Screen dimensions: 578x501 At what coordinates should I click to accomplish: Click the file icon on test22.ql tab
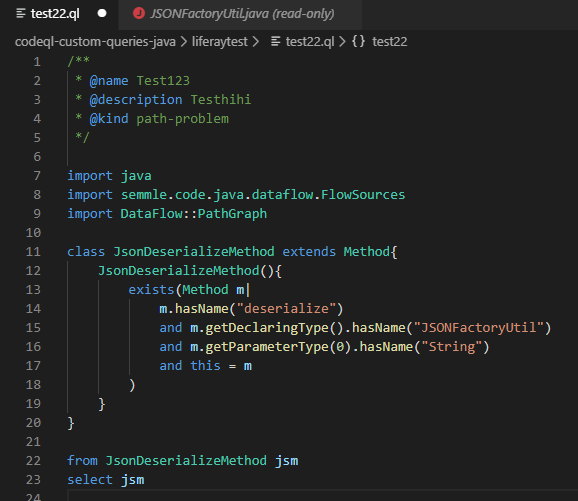click(21, 14)
